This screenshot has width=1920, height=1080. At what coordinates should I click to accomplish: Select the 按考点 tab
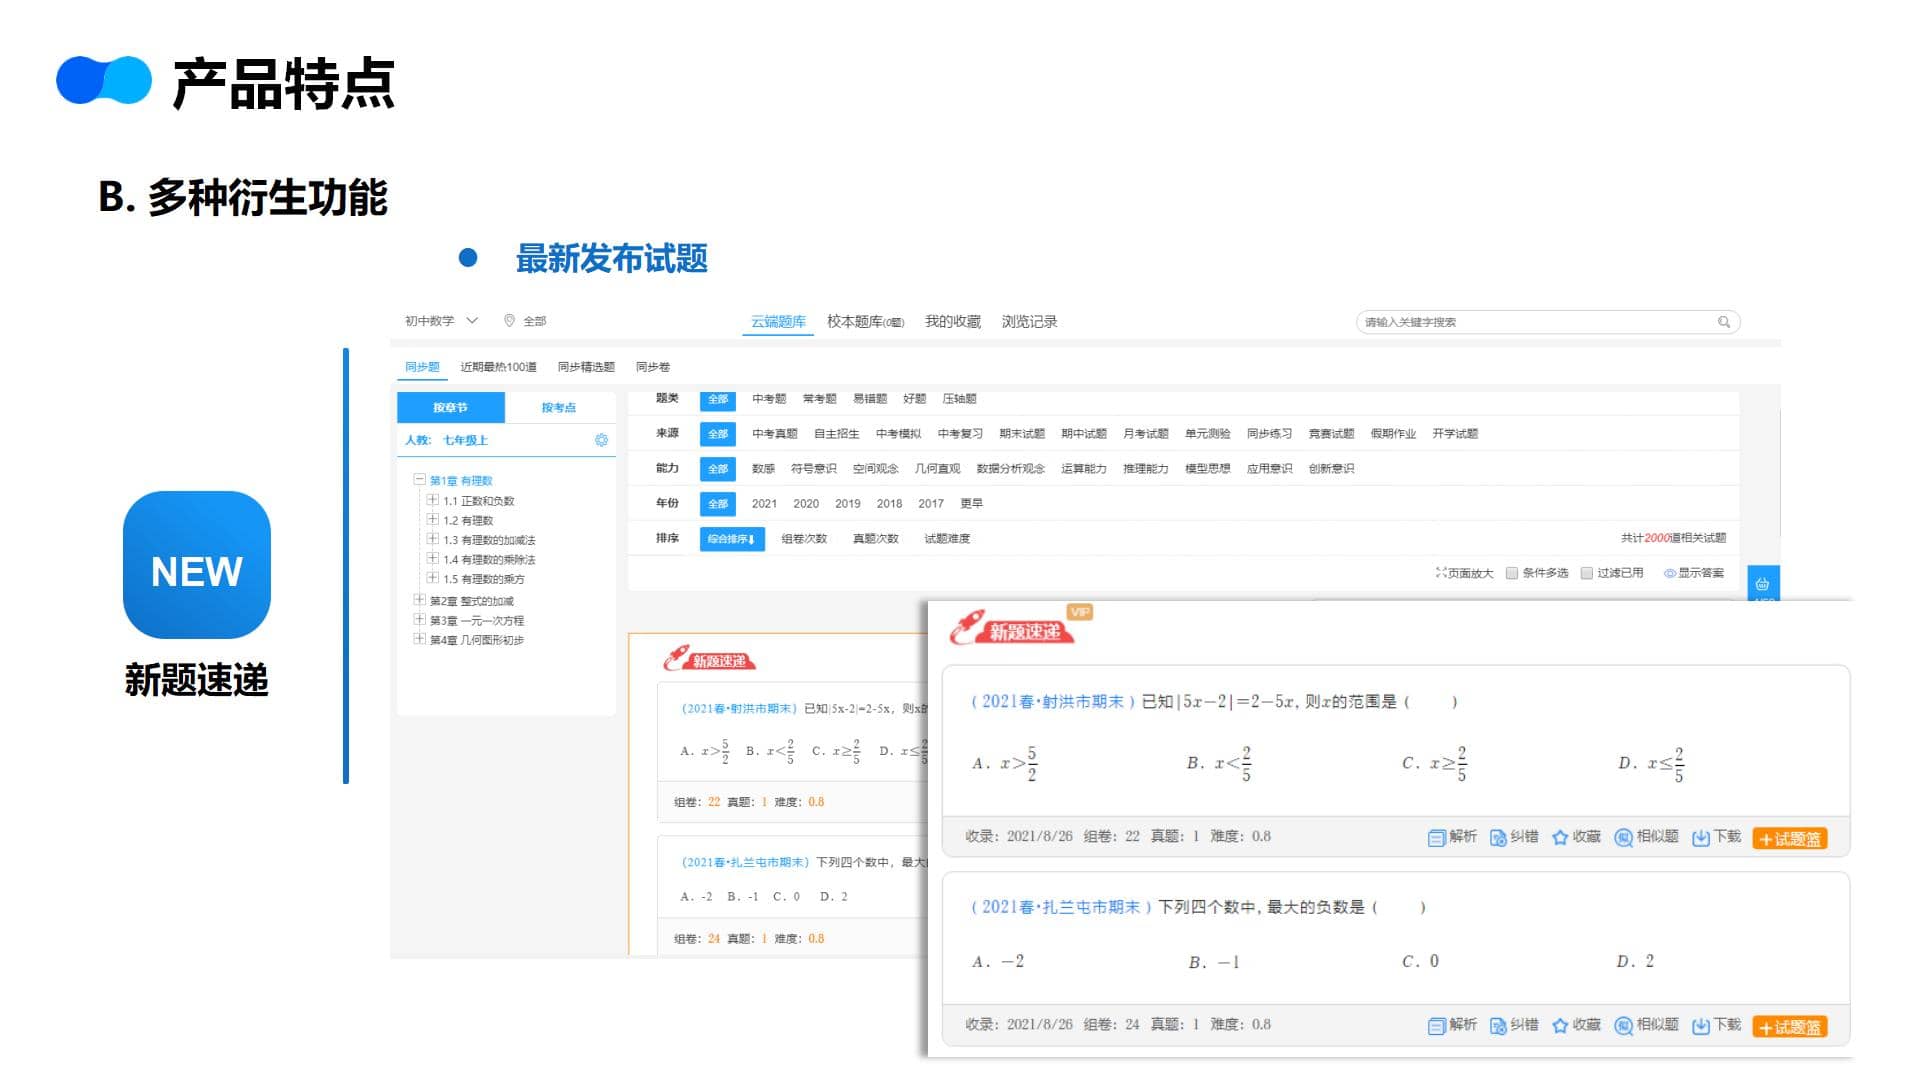(558, 408)
